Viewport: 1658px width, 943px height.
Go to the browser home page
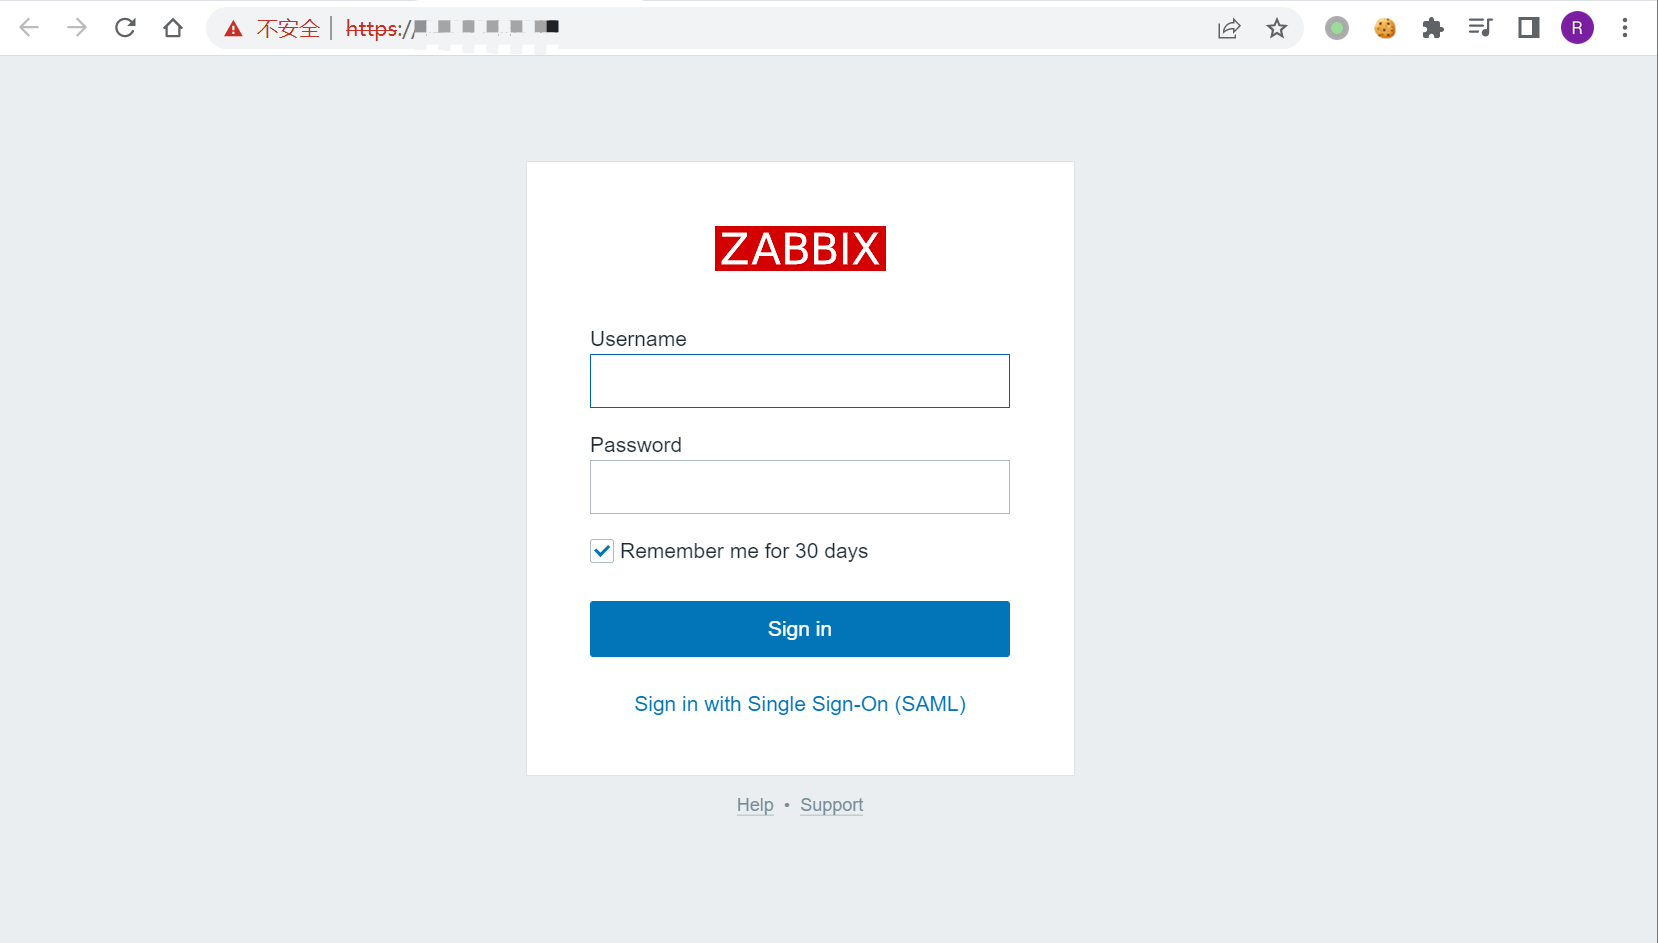pyautogui.click(x=173, y=28)
